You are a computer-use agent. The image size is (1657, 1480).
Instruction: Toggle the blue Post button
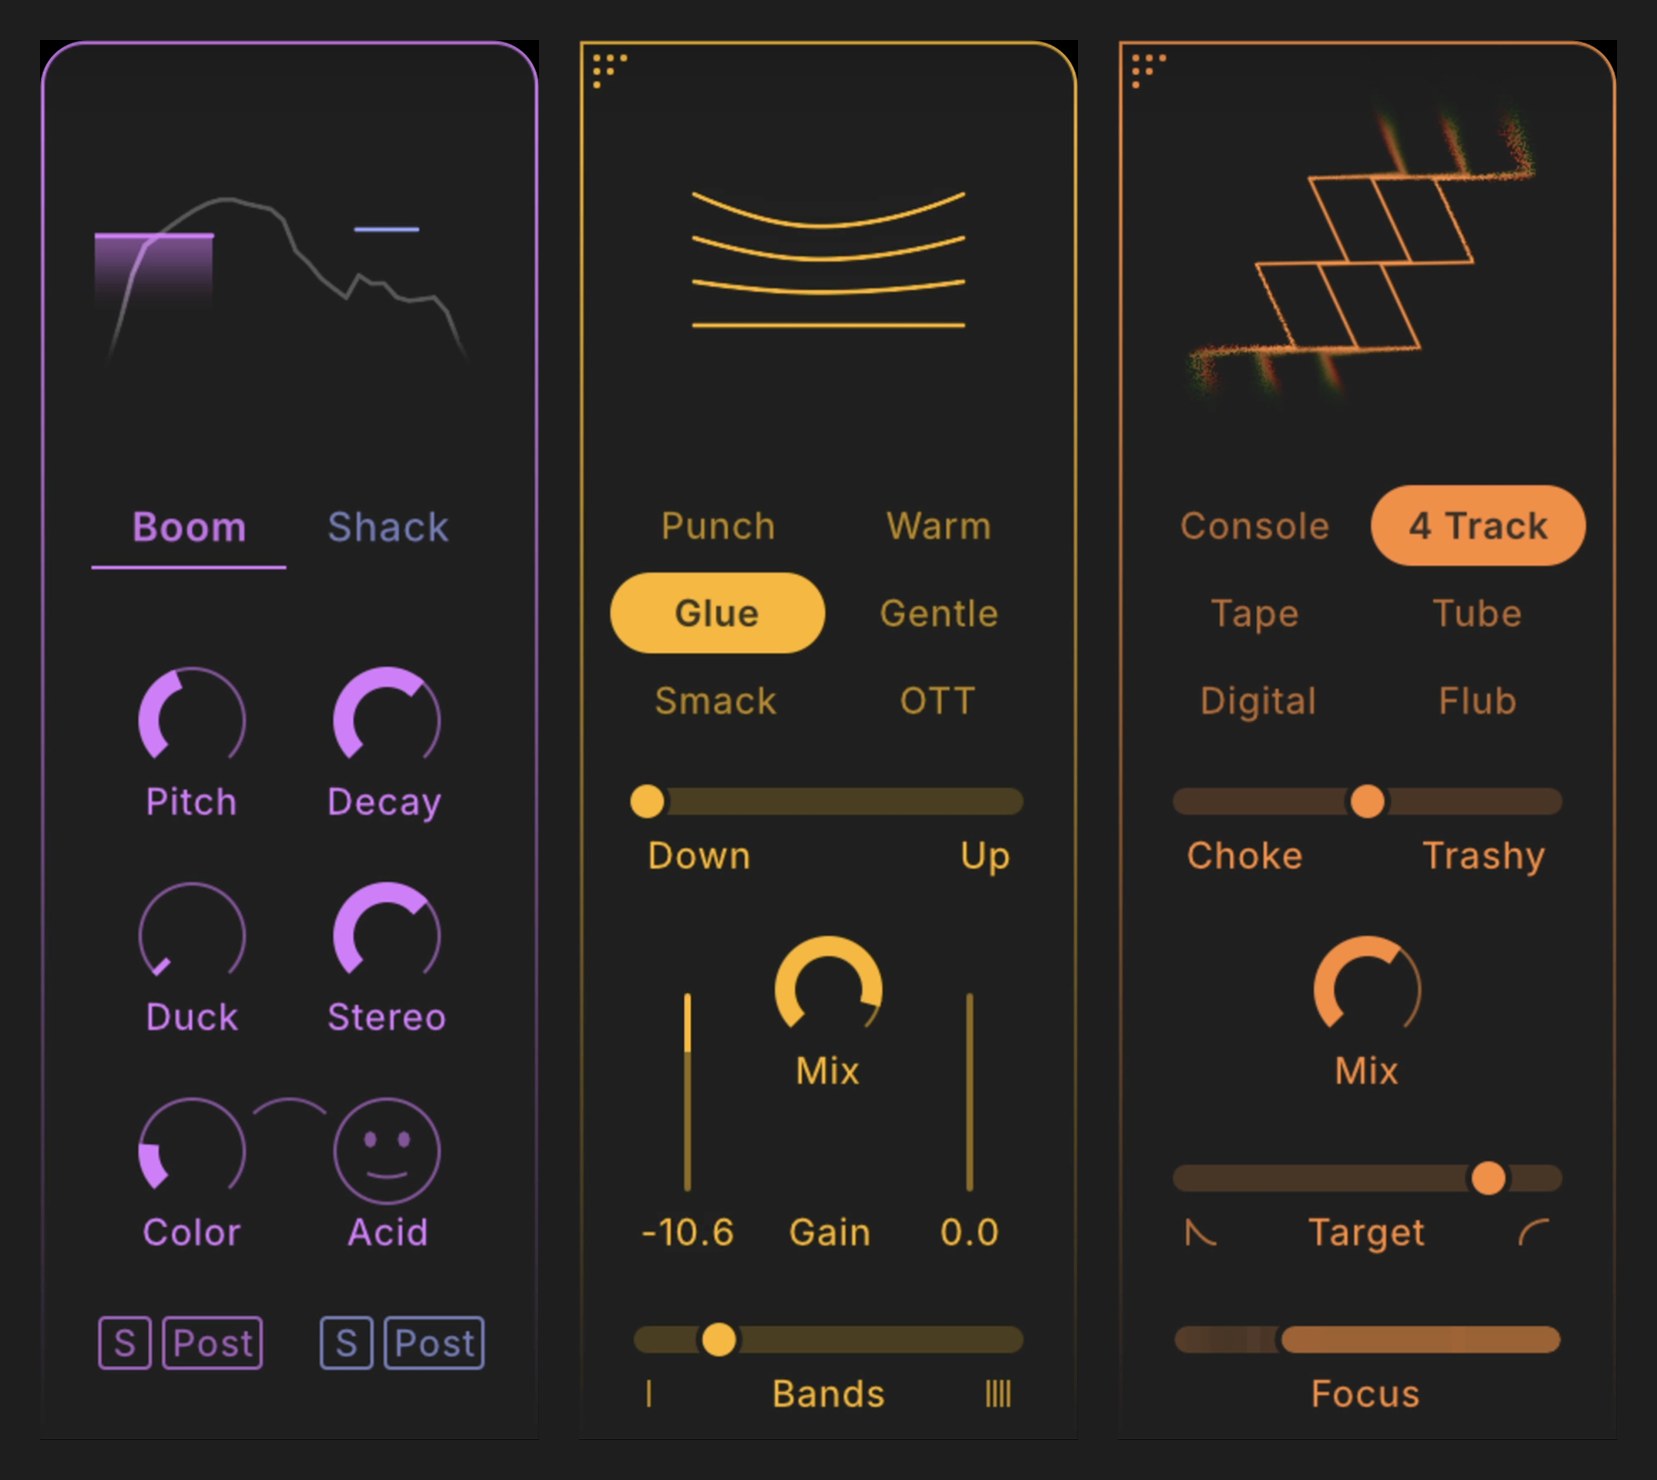pos(434,1343)
